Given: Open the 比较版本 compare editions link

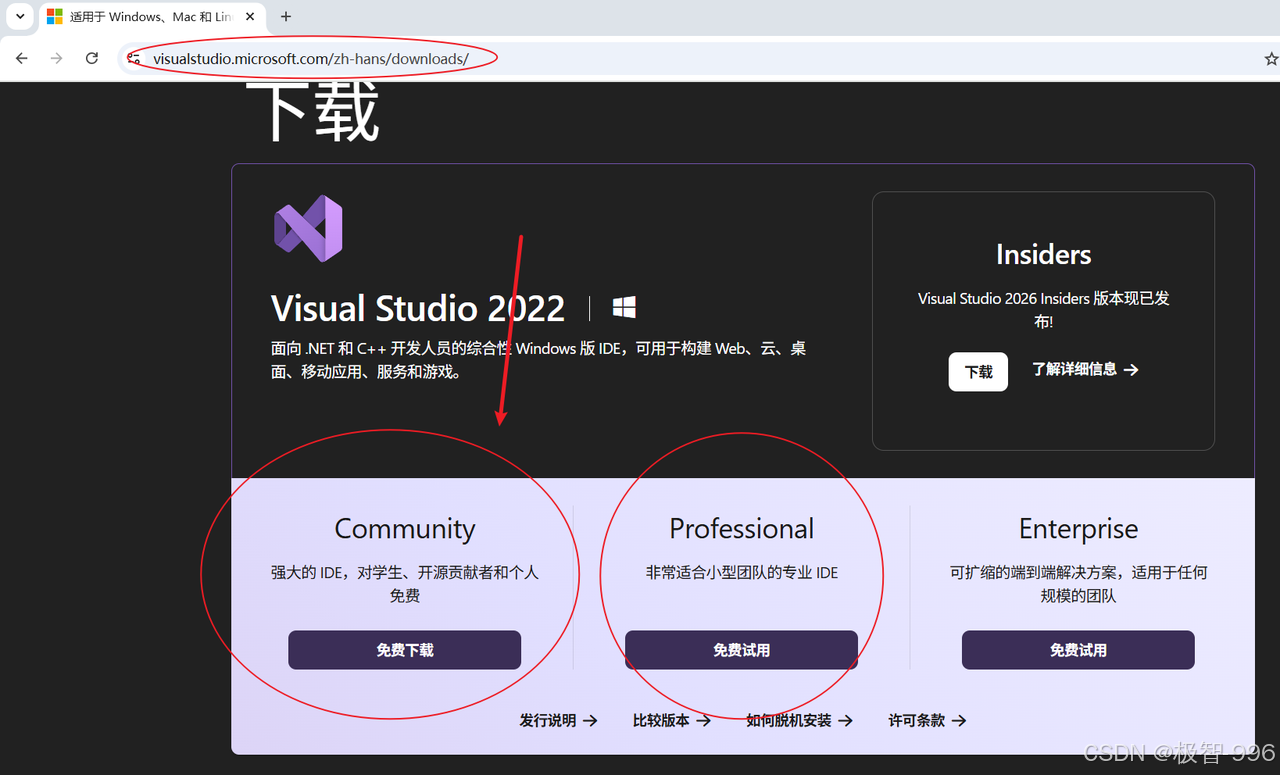Looking at the screenshot, I should [x=672, y=720].
